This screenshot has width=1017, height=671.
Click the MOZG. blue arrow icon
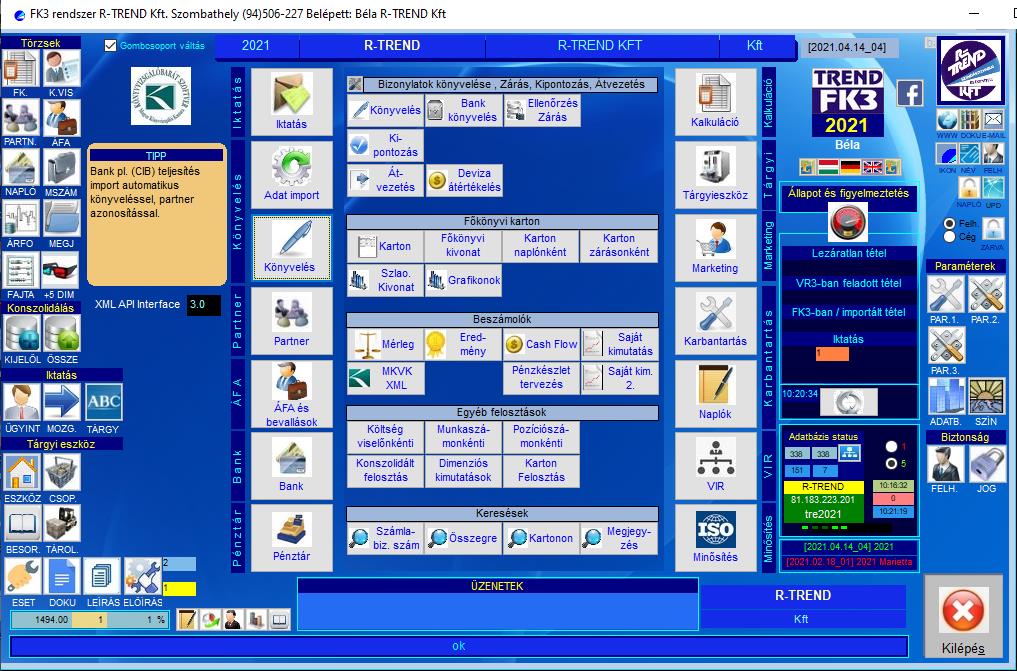[x=62, y=403]
